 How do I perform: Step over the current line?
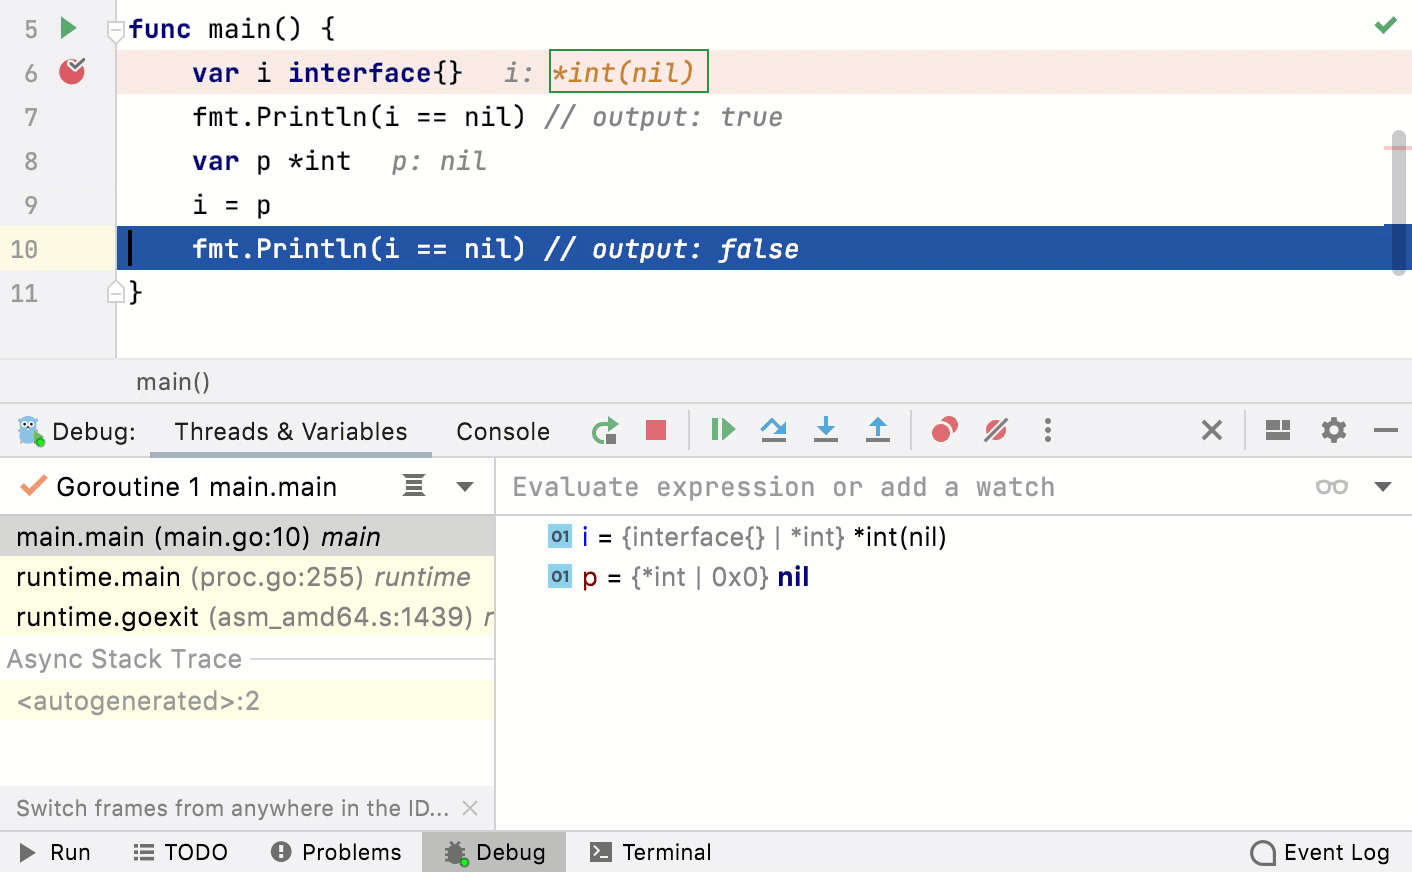coord(773,430)
